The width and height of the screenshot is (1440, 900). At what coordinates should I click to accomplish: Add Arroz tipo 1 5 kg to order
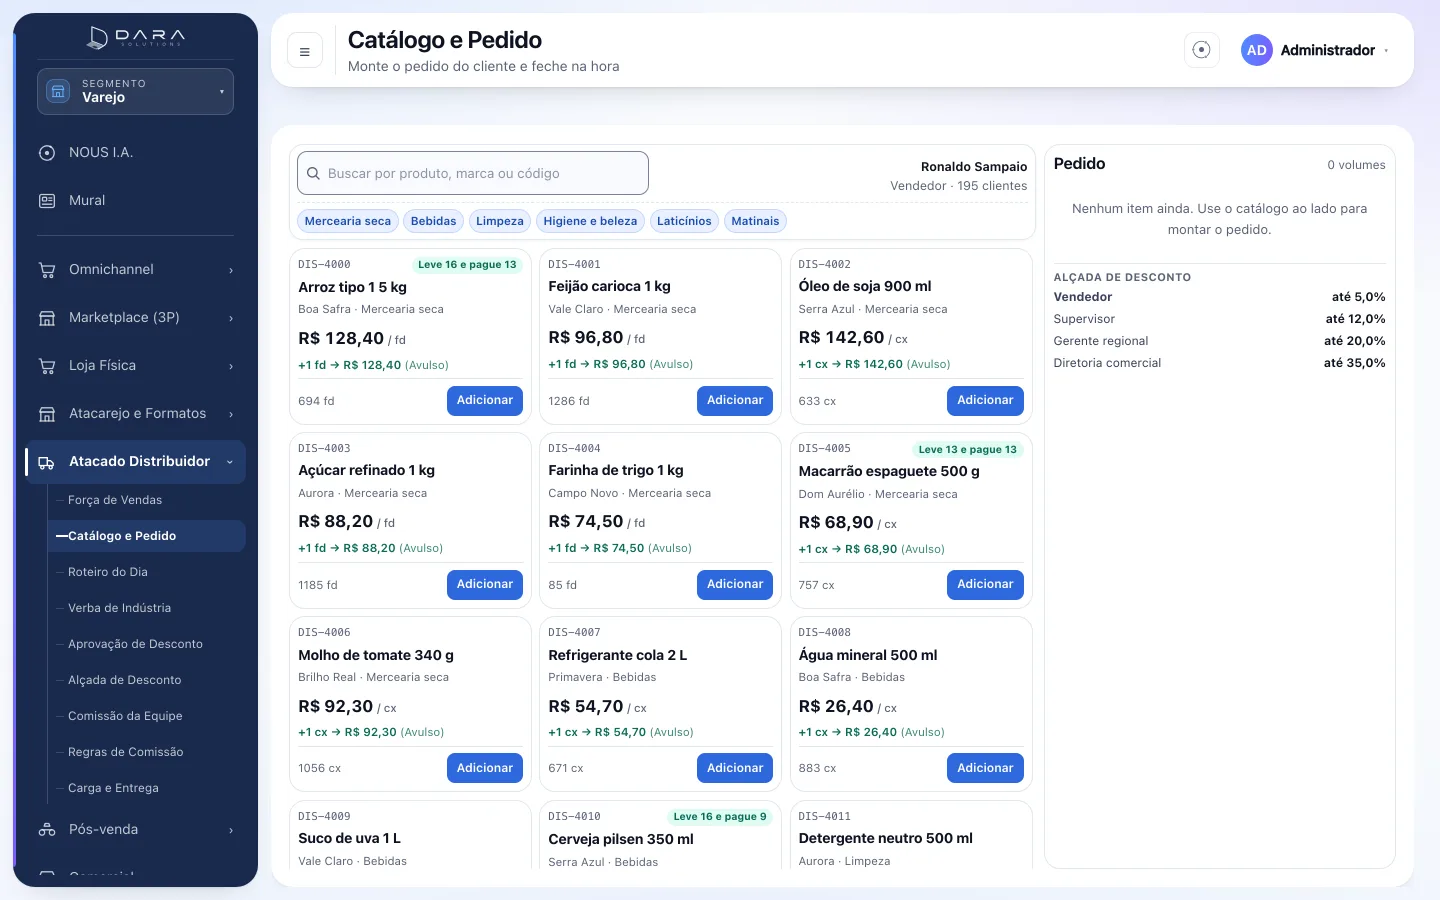pos(485,400)
